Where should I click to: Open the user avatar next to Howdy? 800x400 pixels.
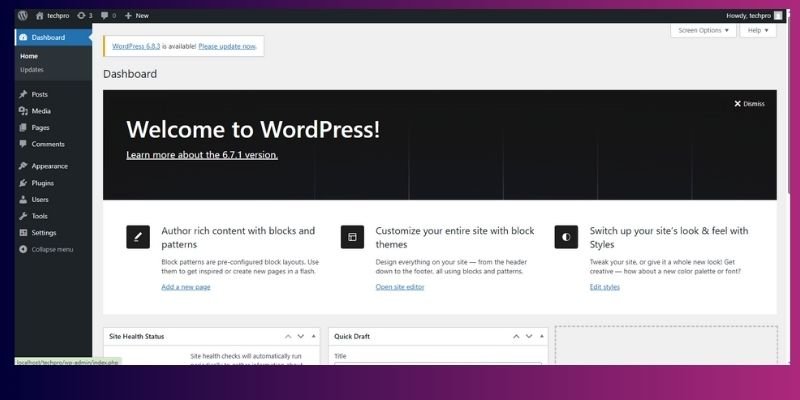(778, 16)
